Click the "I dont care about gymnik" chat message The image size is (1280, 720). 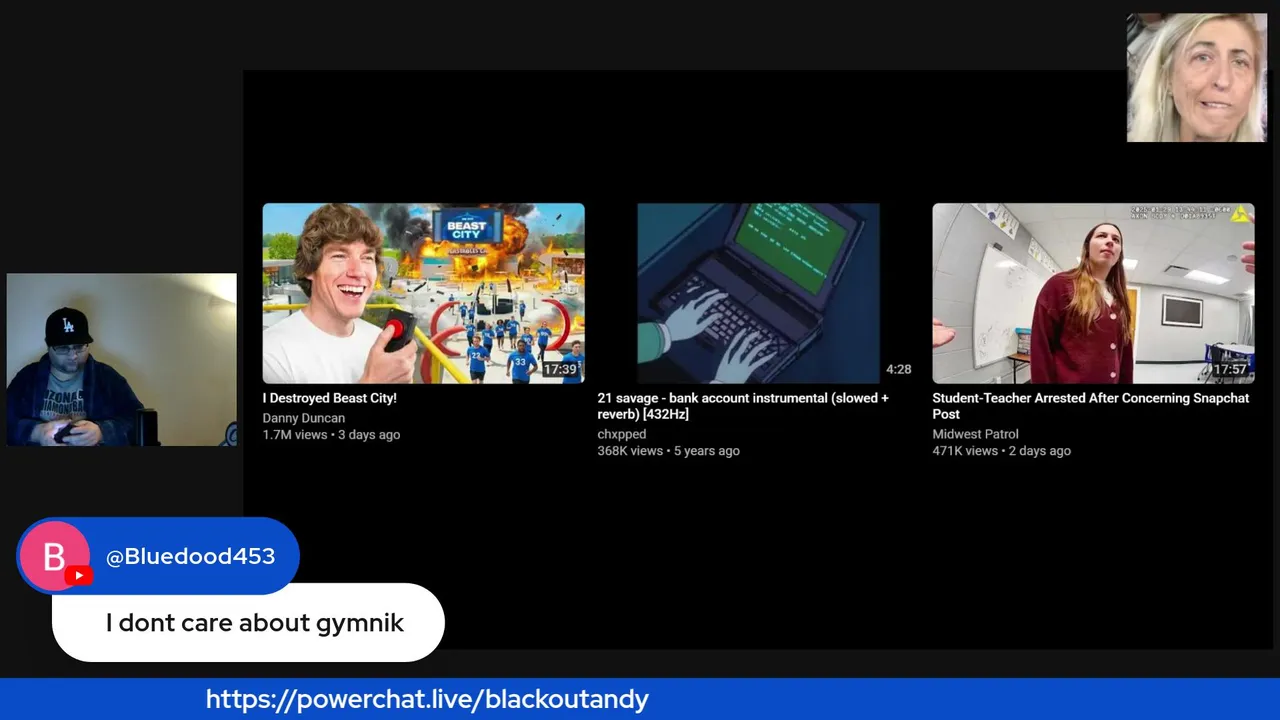point(255,623)
